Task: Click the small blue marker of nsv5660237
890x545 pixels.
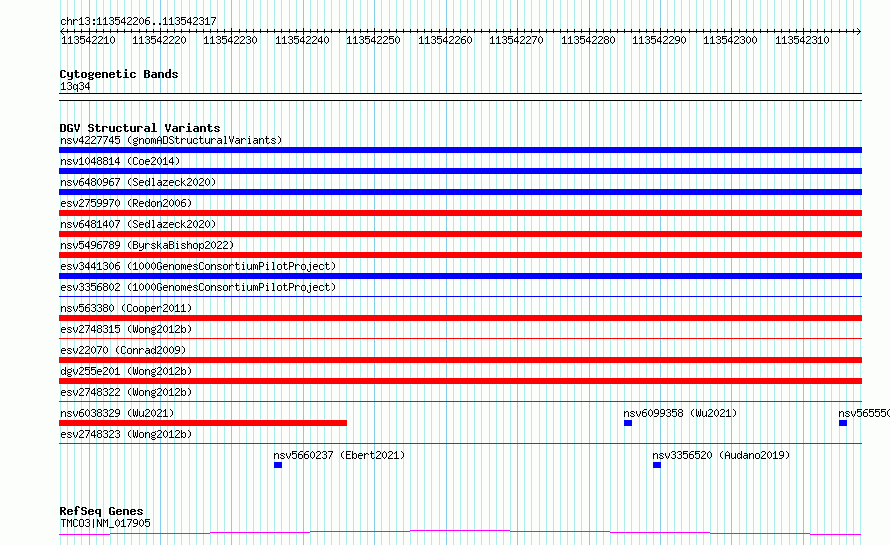Action: pyautogui.click(x=278, y=465)
